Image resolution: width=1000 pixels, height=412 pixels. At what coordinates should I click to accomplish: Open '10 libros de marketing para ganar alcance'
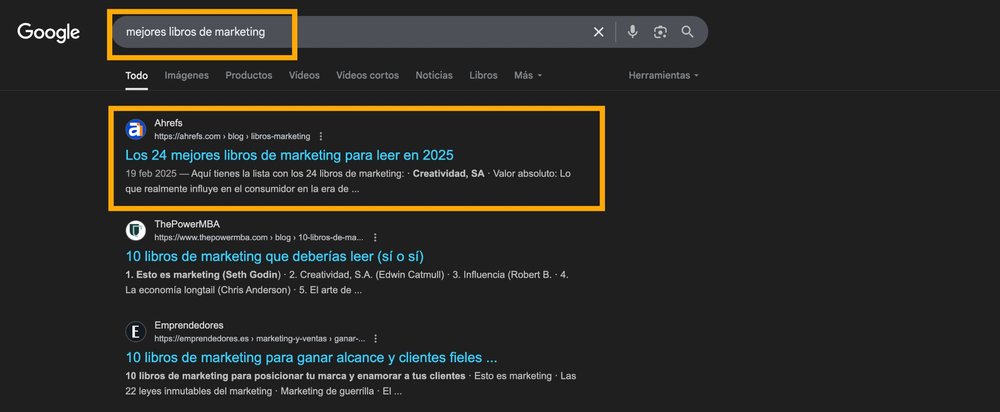311,357
